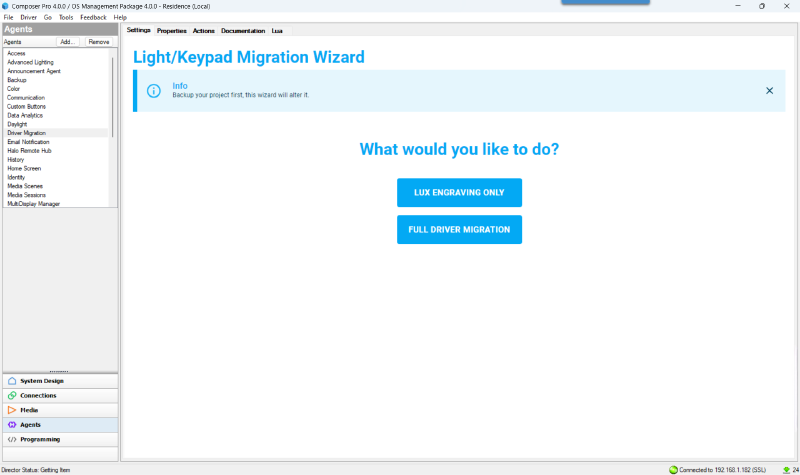Select the Data Analytics agent
Screen dimensions: 800x475
25,115
